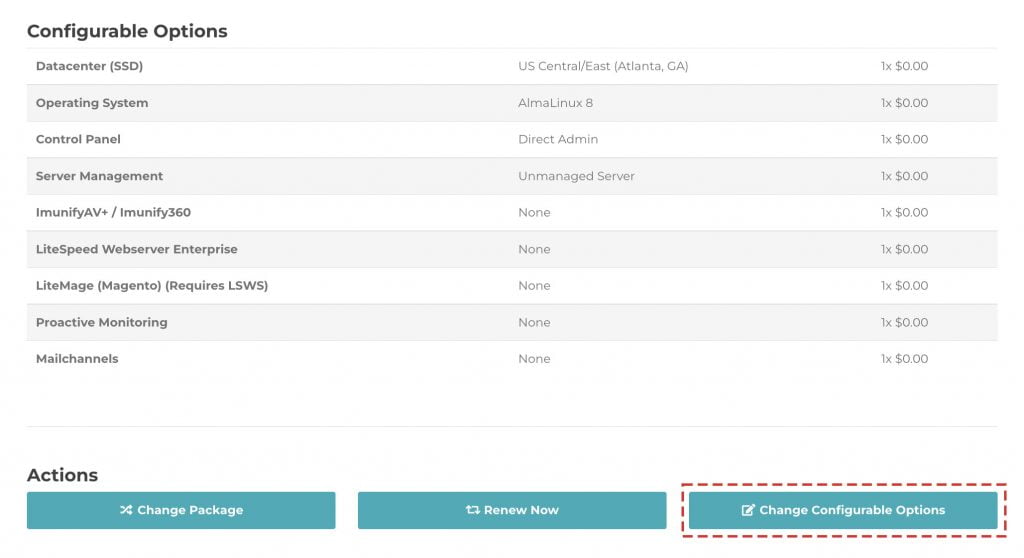This screenshot has width=1024, height=558.
Task: Select the Control Panel label
Action: [78, 139]
